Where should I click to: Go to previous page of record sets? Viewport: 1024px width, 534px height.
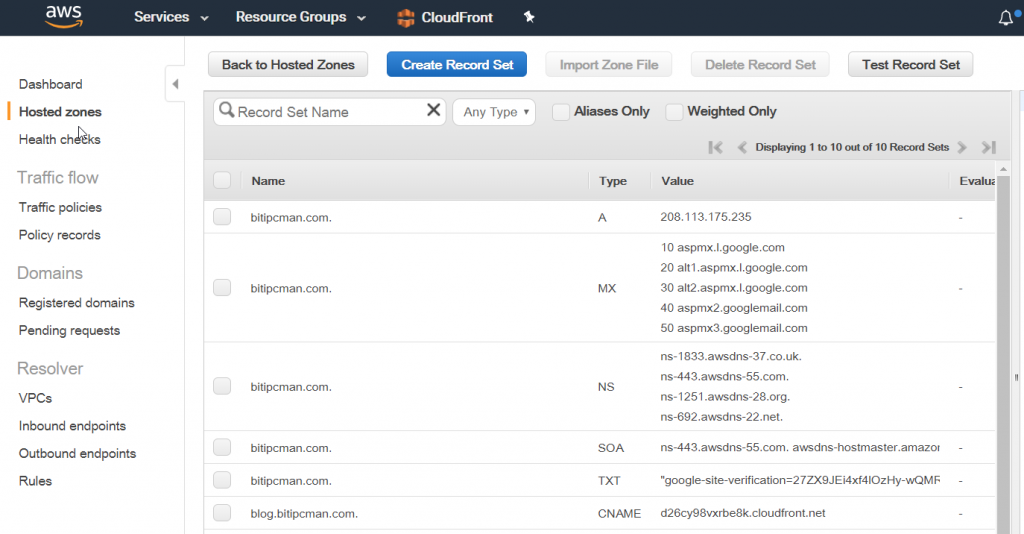pos(742,148)
